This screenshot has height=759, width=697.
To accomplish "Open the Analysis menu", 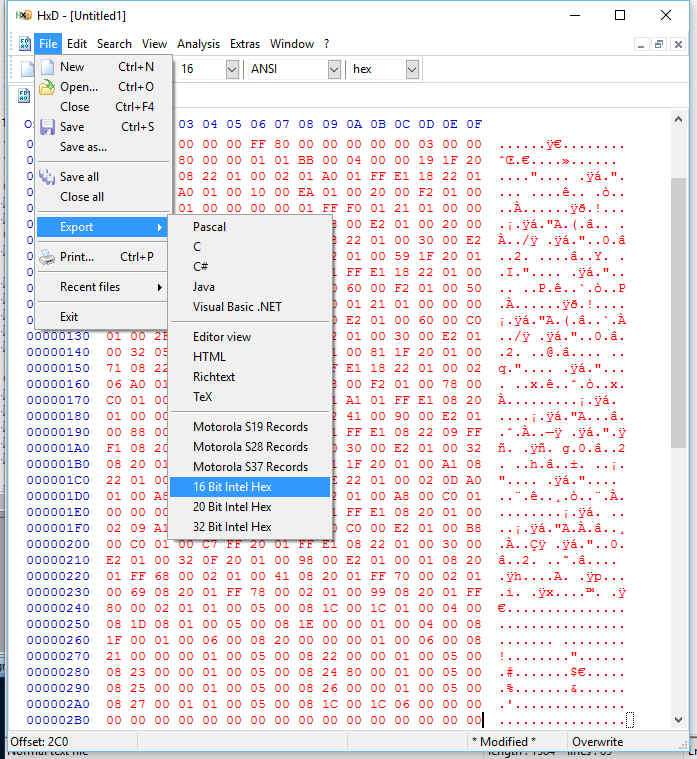I will point(198,44).
